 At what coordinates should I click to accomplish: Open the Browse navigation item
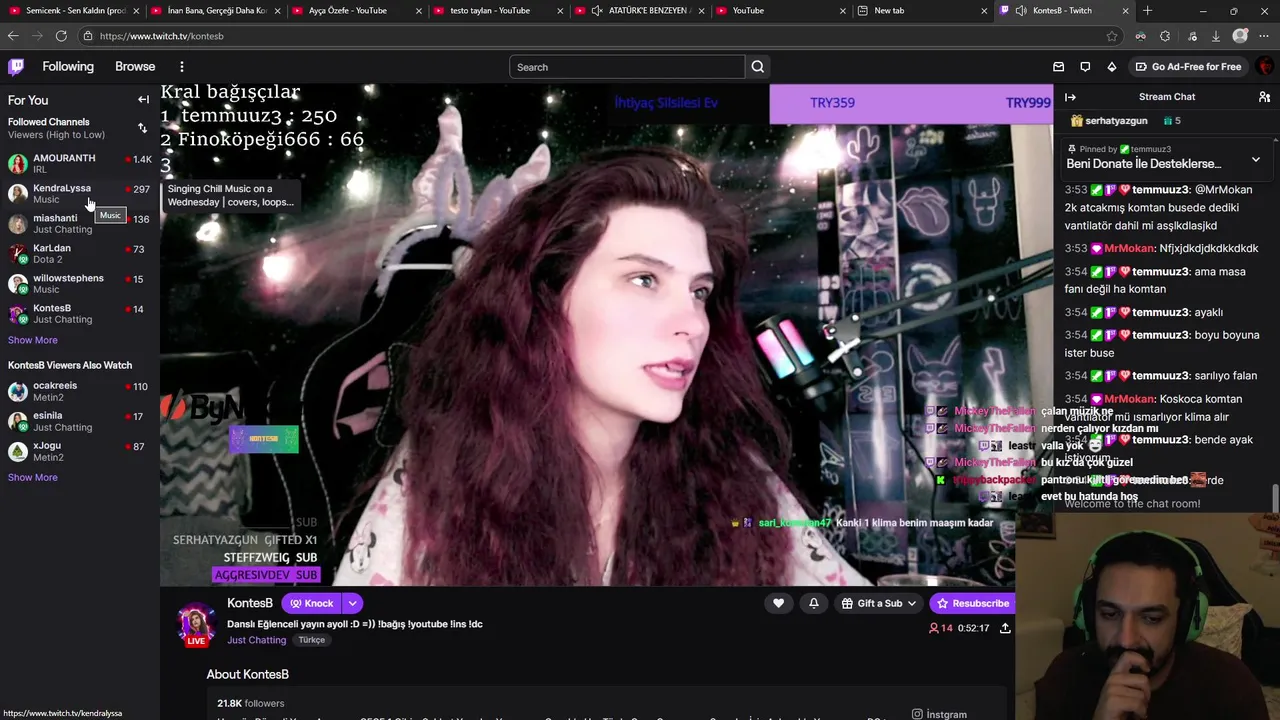(x=135, y=67)
